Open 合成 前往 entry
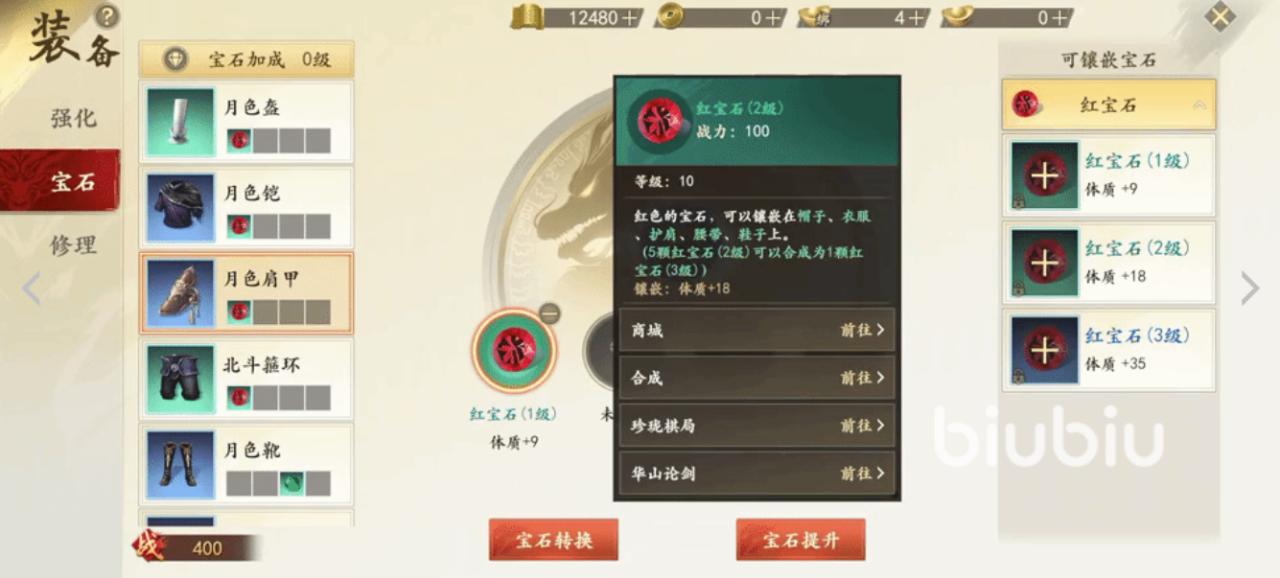Viewport: 1280px width, 578px height. [756, 378]
